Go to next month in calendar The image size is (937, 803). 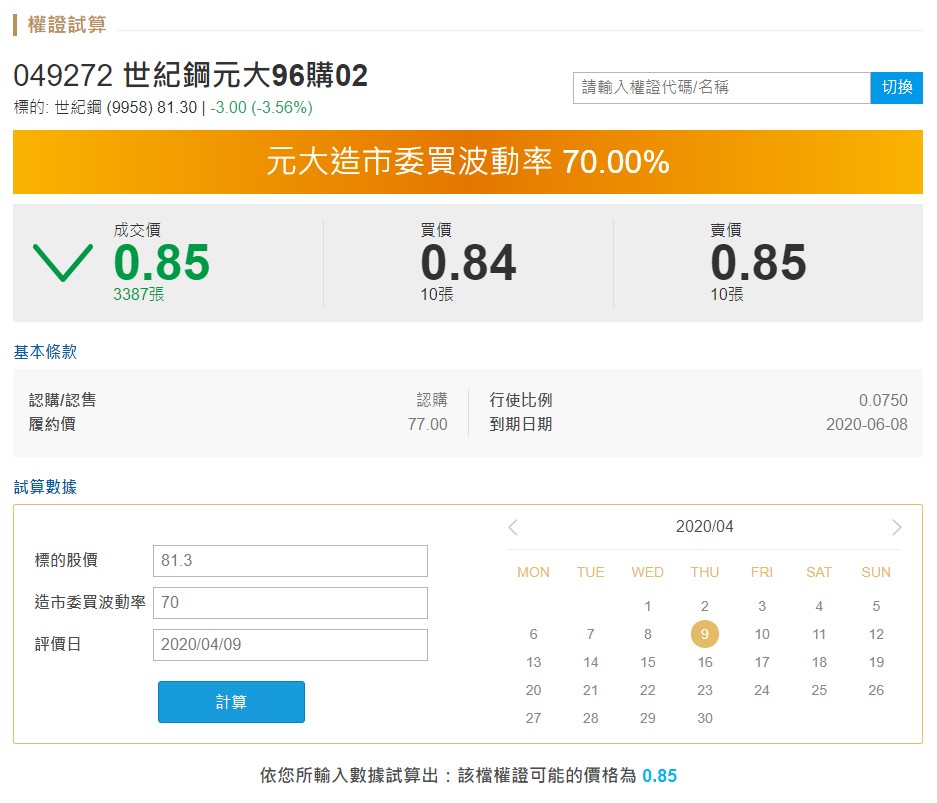(x=896, y=527)
